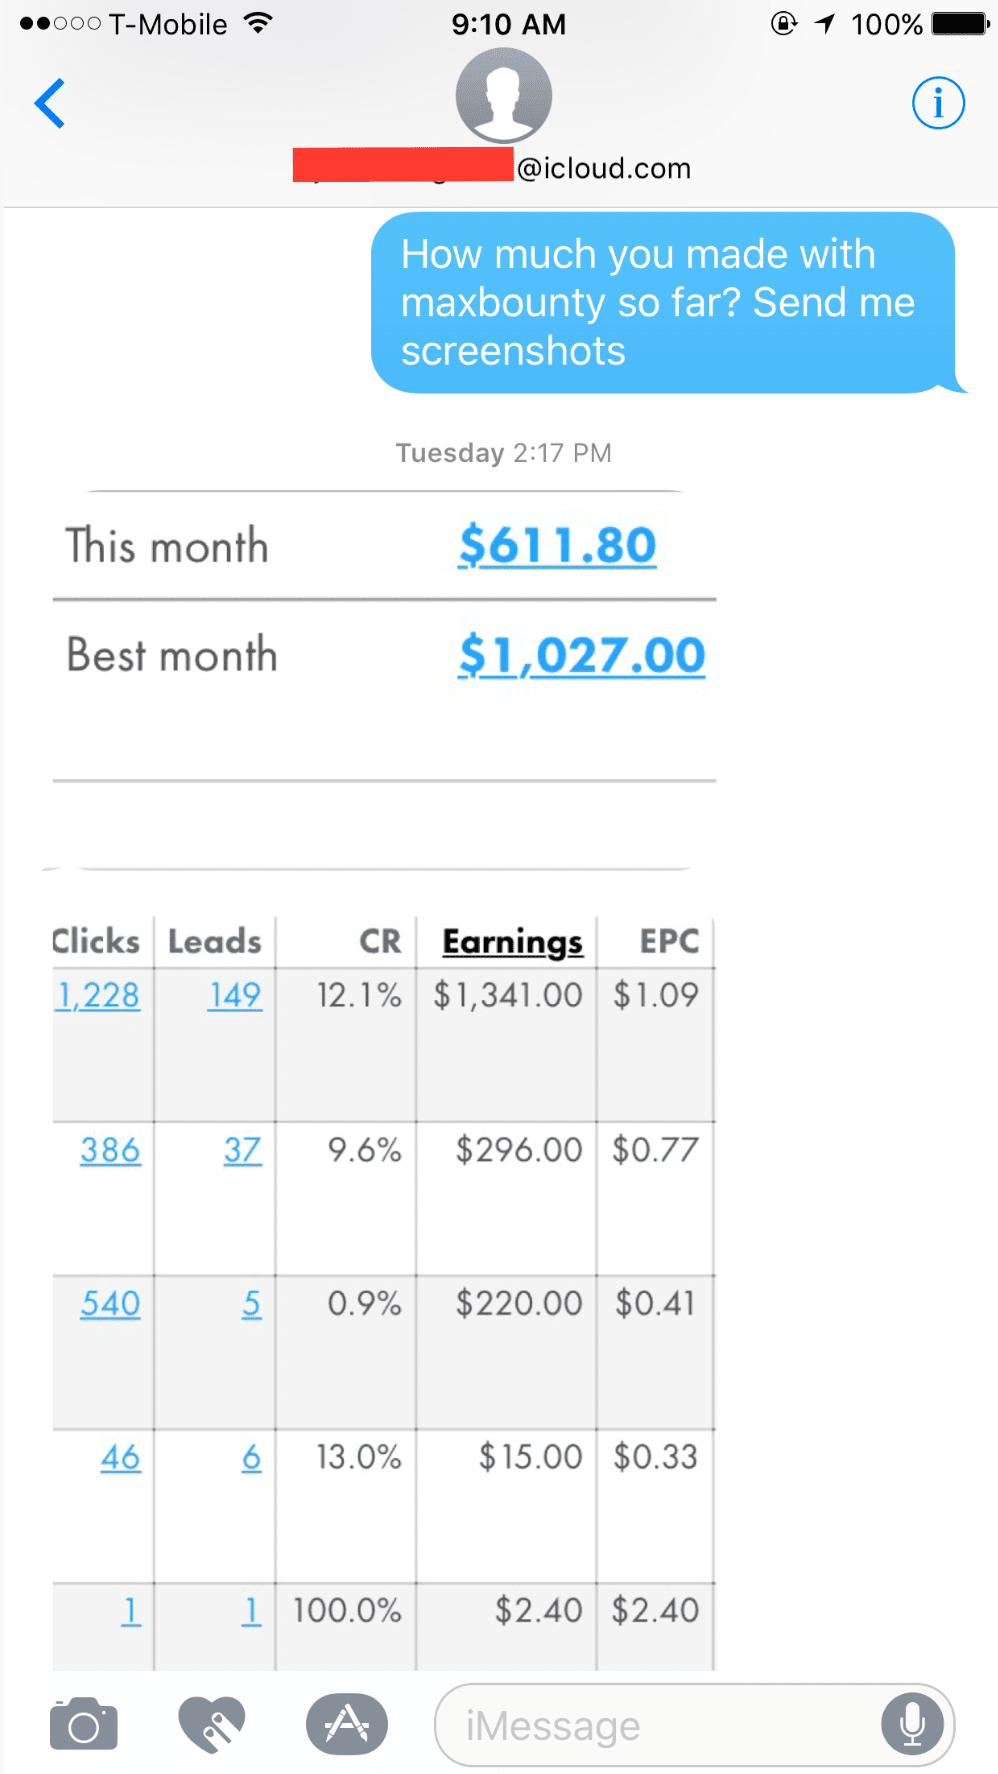Open the camera icon to attach photo
Image resolution: width=998 pixels, height=1774 pixels.
pyautogui.click(x=84, y=1725)
